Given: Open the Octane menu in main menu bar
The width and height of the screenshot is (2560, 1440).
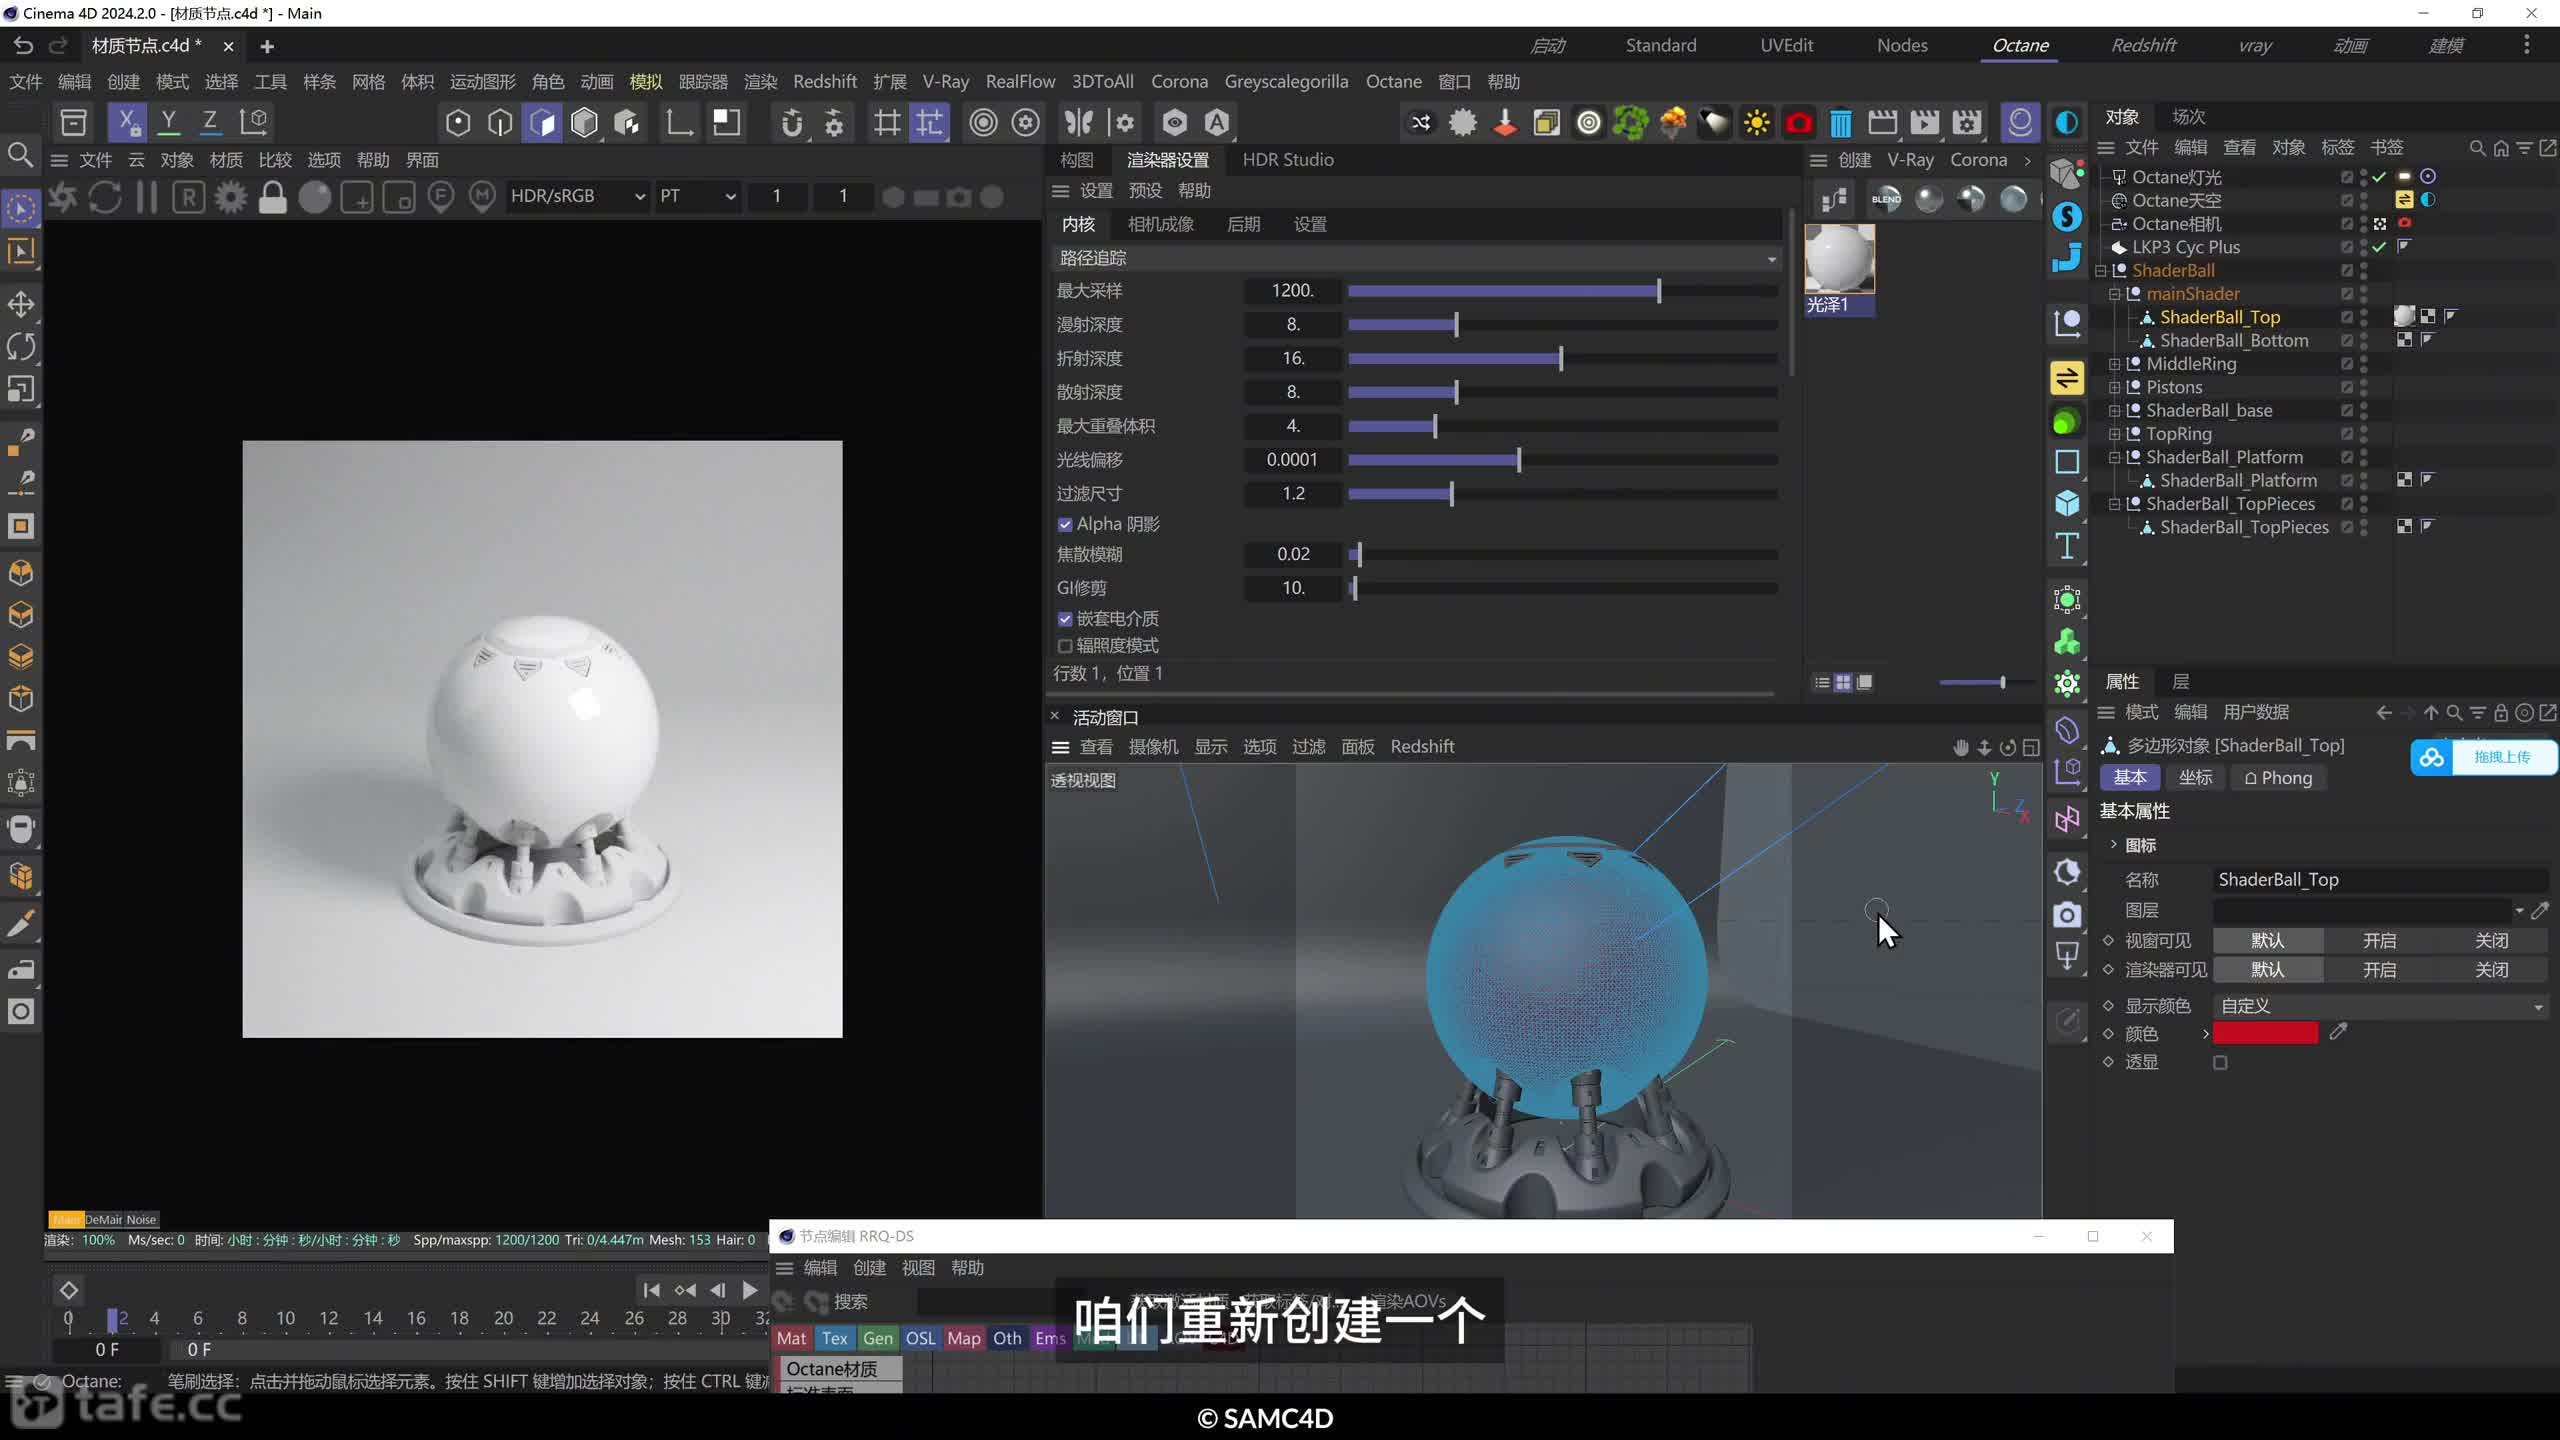Looking at the screenshot, I should tap(1393, 82).
